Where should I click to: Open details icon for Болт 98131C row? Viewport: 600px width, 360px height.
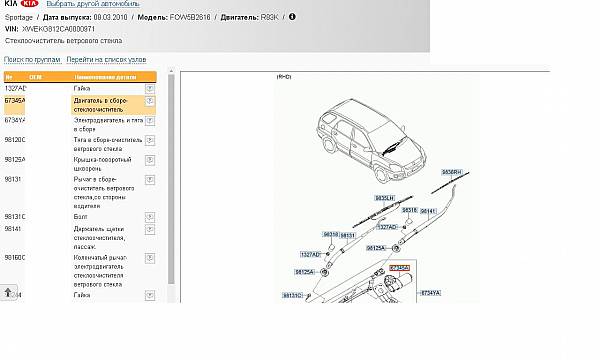point(150,217)
